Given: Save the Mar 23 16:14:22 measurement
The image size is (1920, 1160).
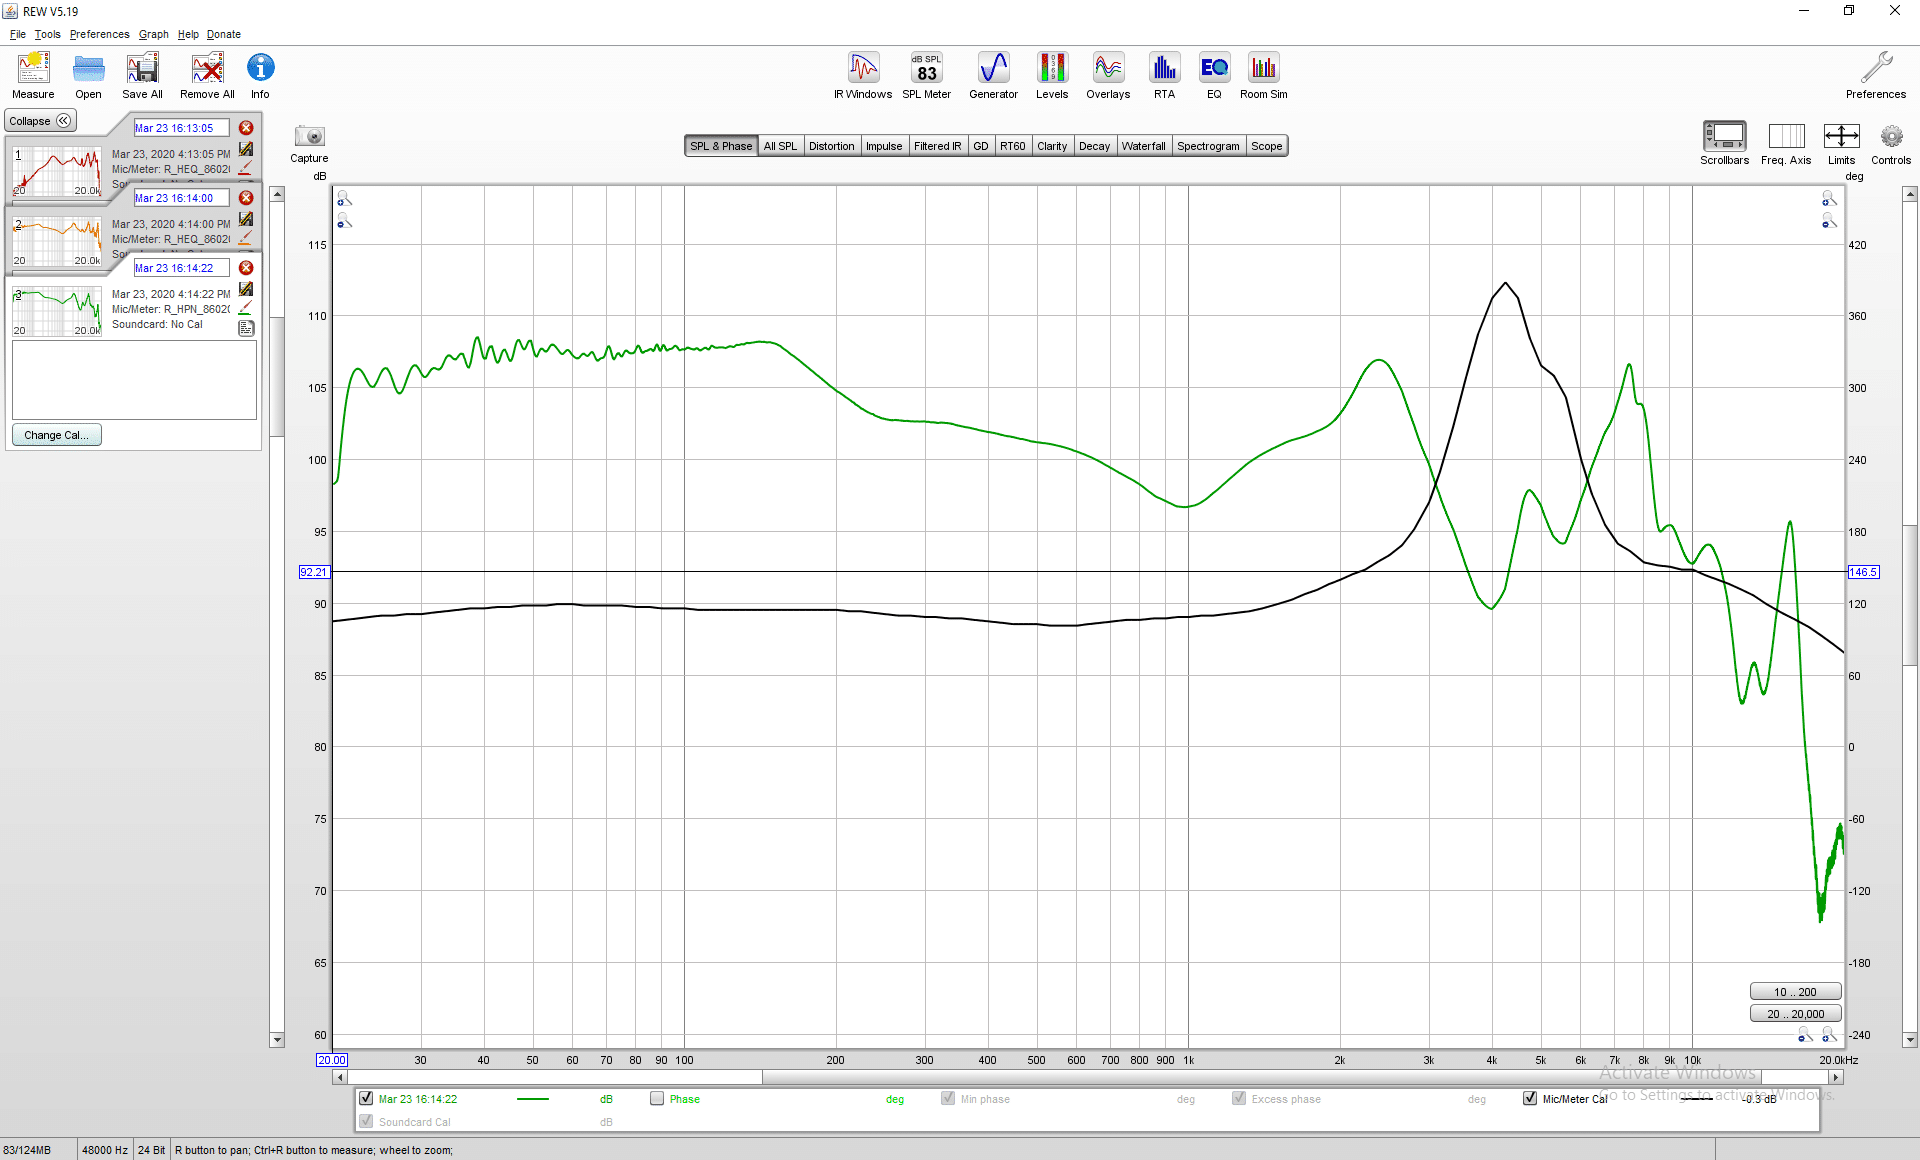Looking at the screenshot, I should tap(246, 289).
